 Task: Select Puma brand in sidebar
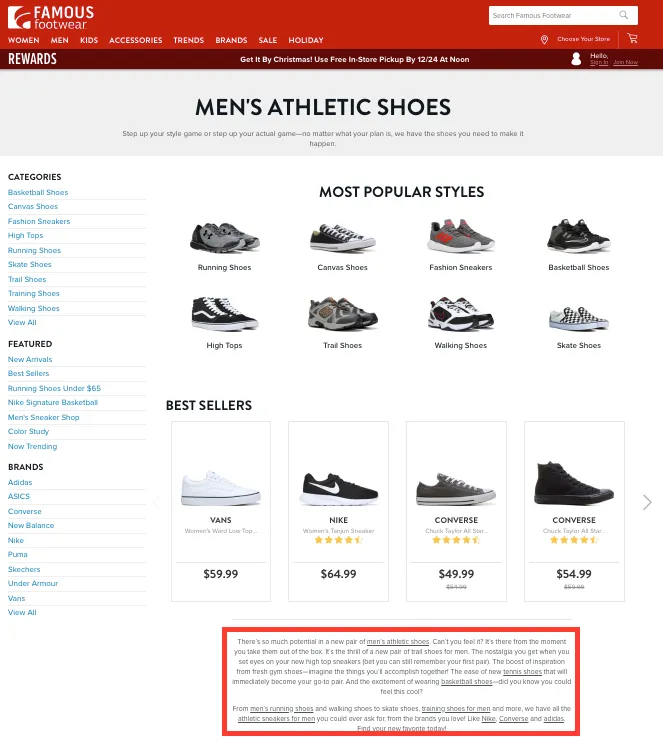coord(18,554)
